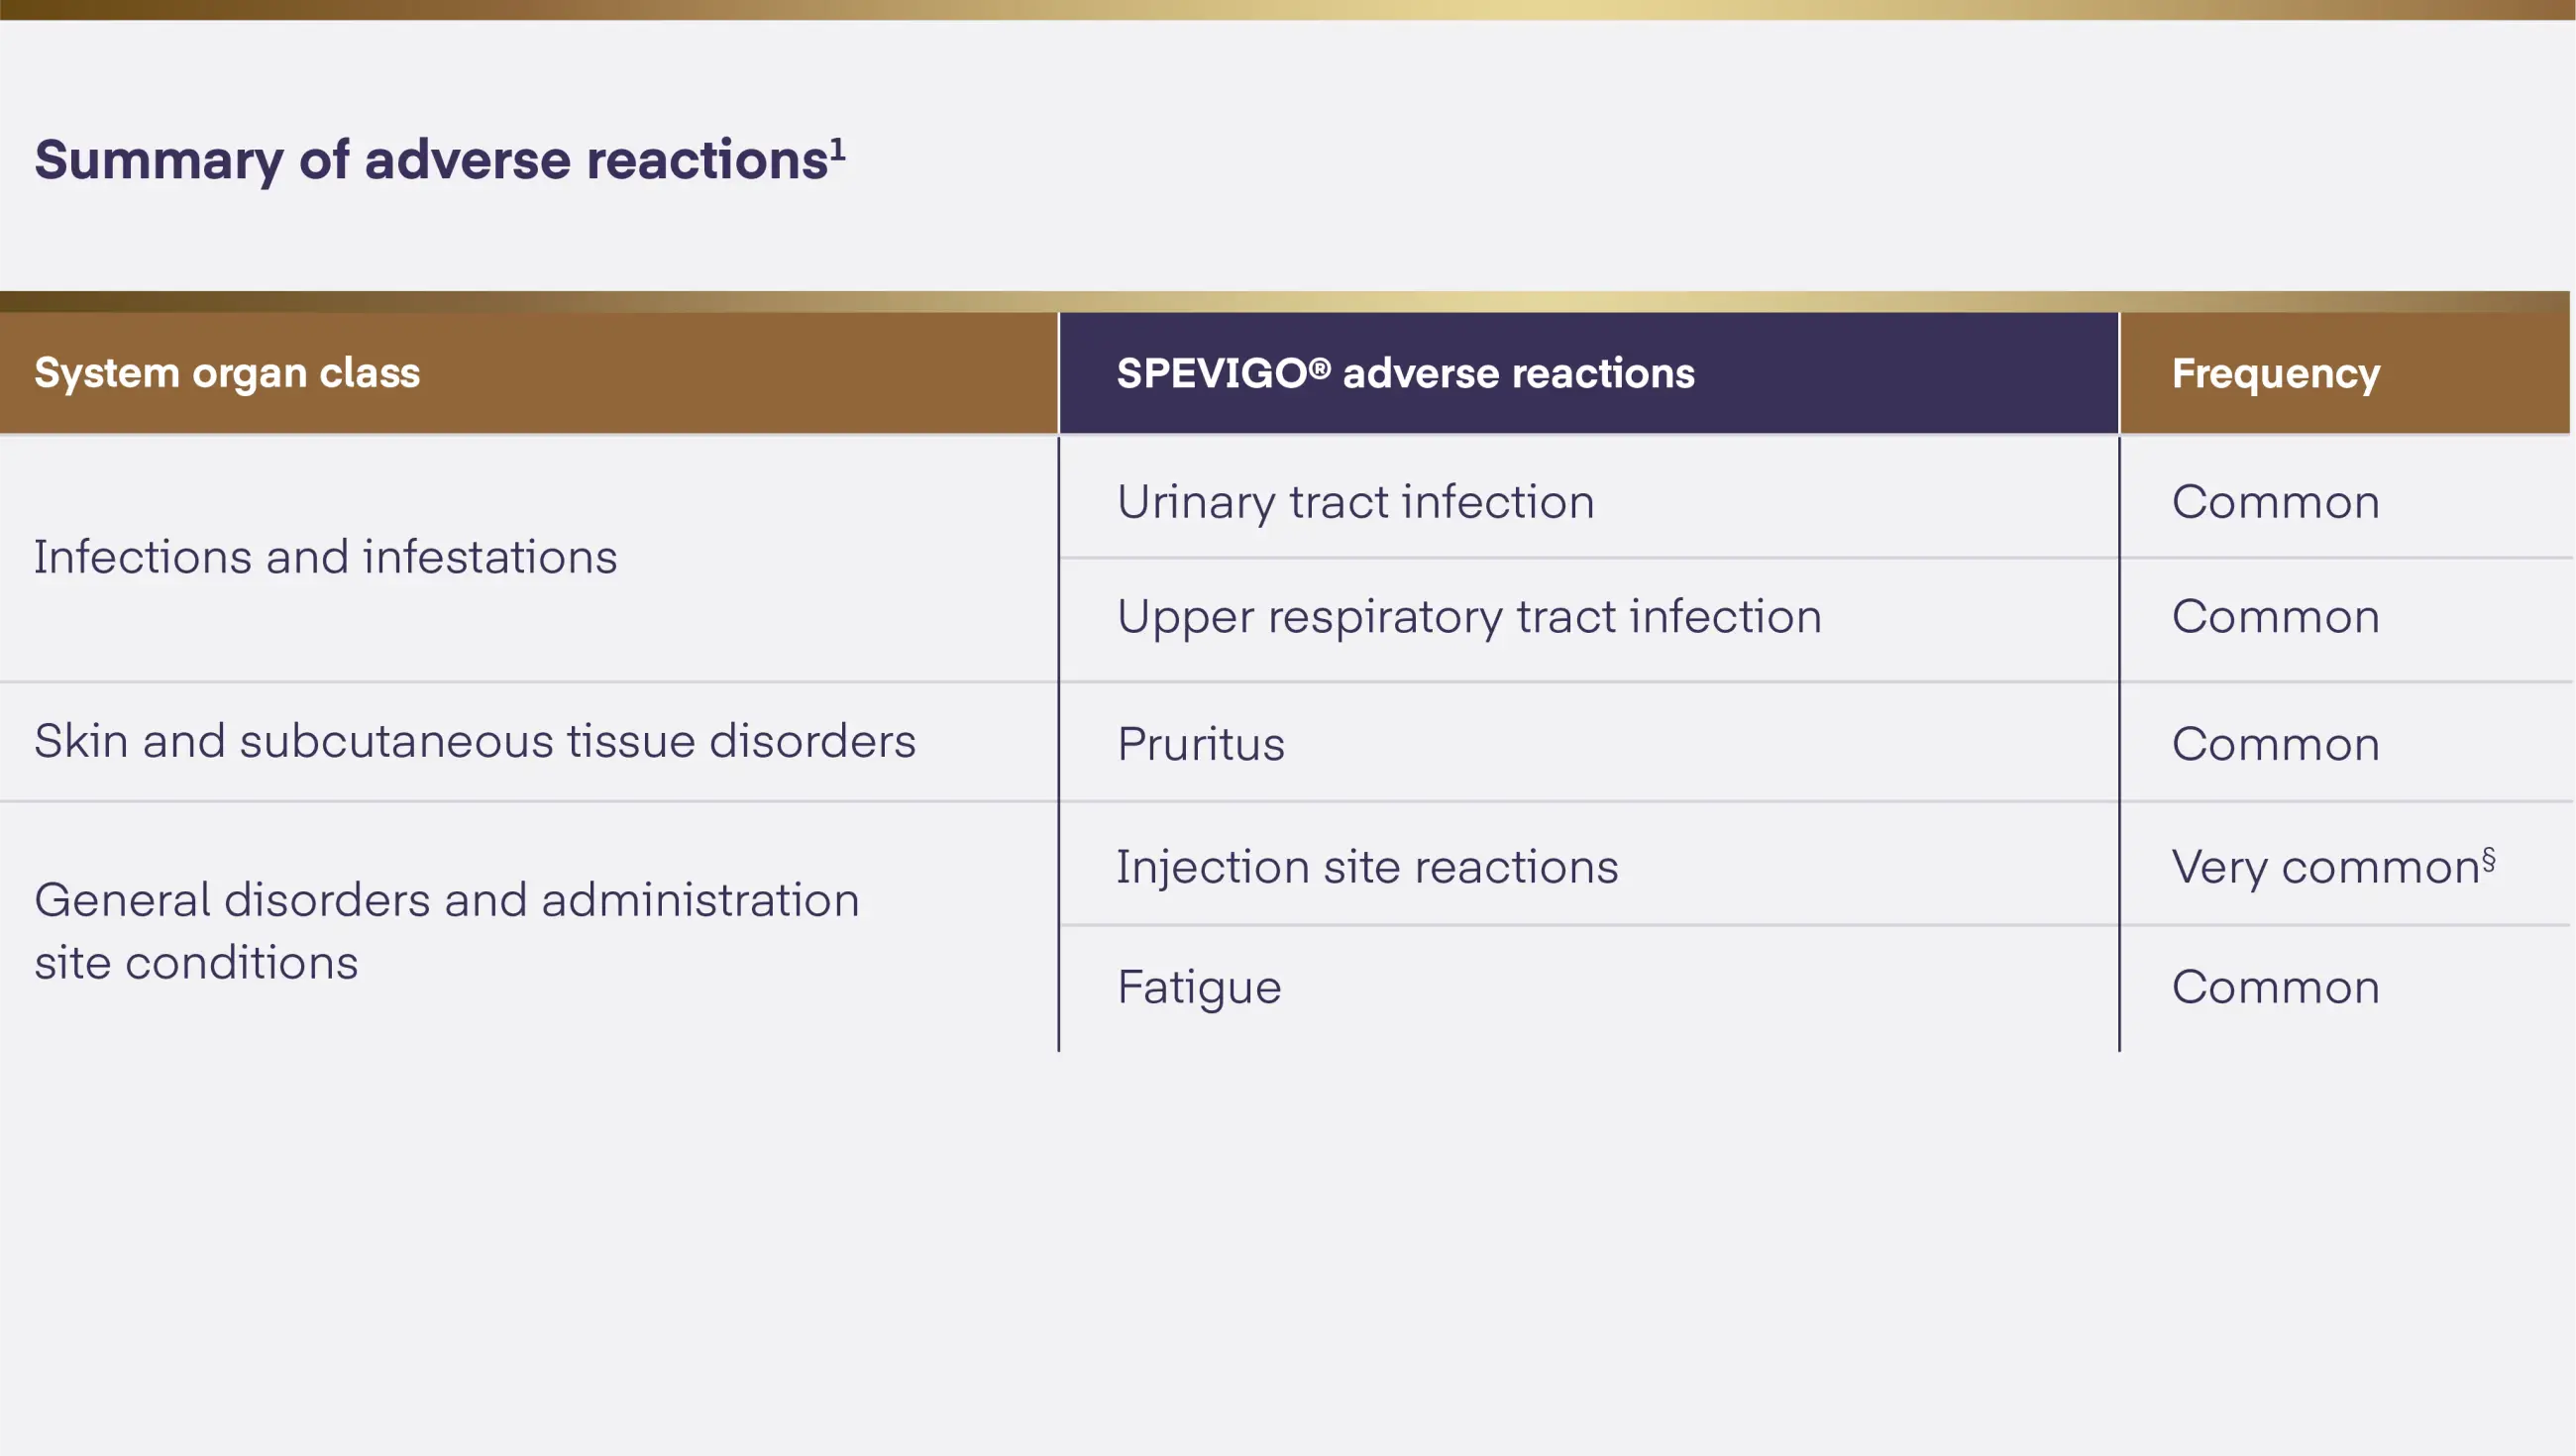
Task: Select the "Urinary tract infection" entry
Action: pyautogui.click(x=1355, y=501)
